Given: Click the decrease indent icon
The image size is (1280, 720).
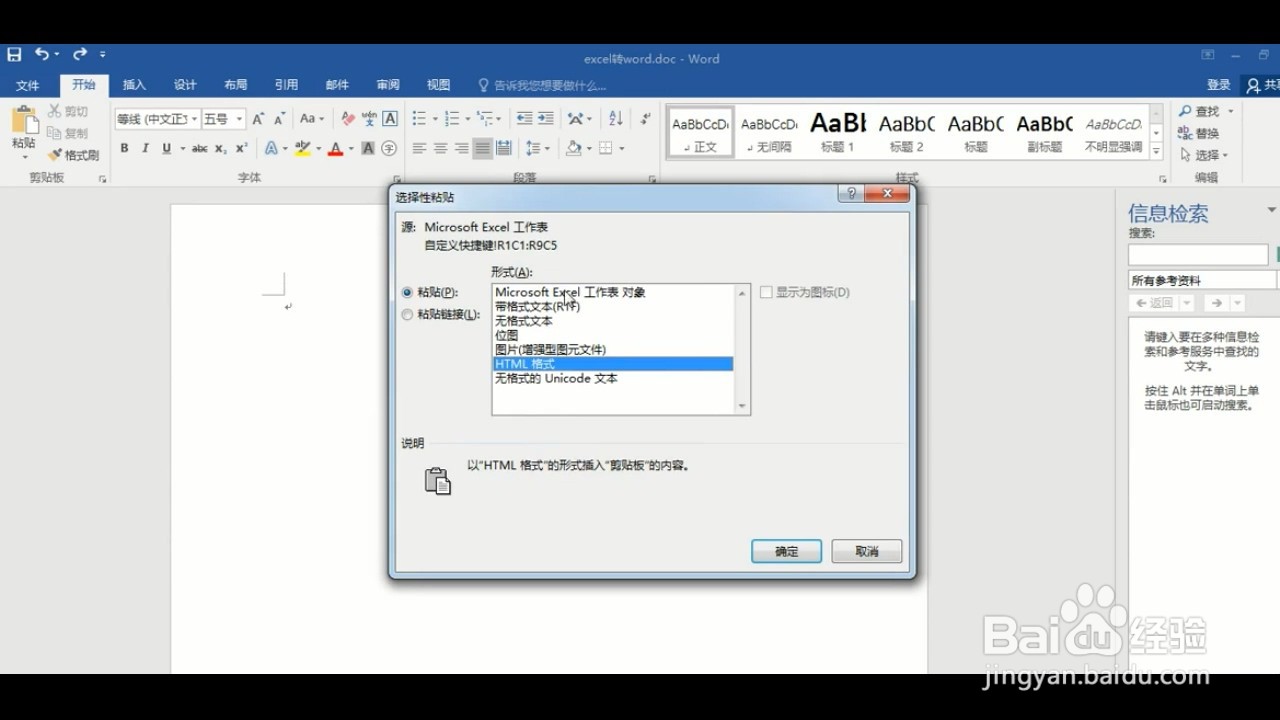Looking at the screenshot, I should [524, 118].
